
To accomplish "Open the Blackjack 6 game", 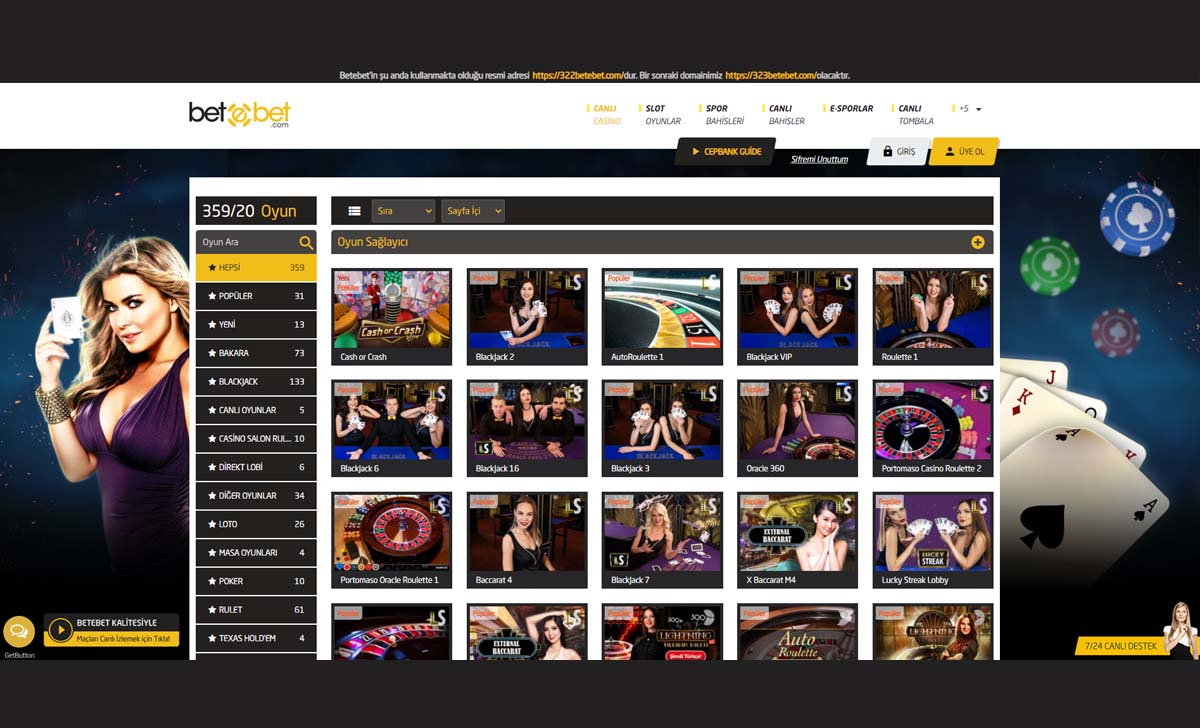I will pyautogui.click(x=391, y=428).
